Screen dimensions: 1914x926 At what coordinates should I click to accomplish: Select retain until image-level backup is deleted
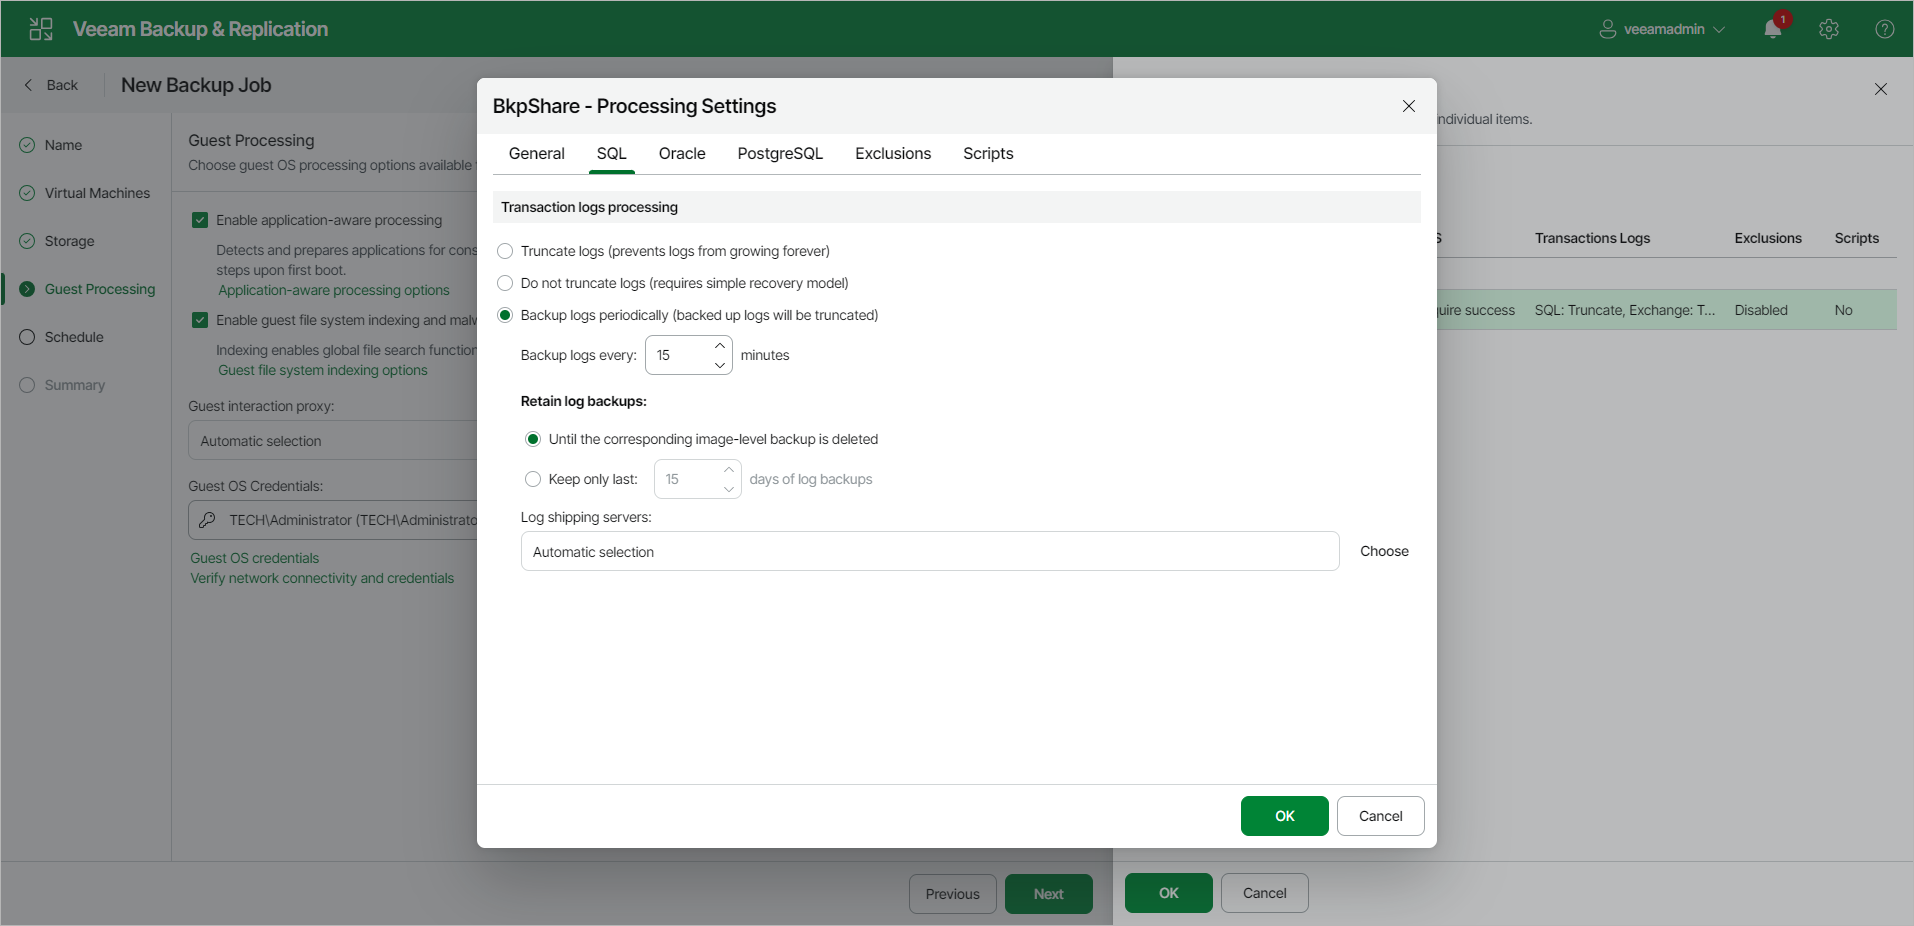[533, 439]
